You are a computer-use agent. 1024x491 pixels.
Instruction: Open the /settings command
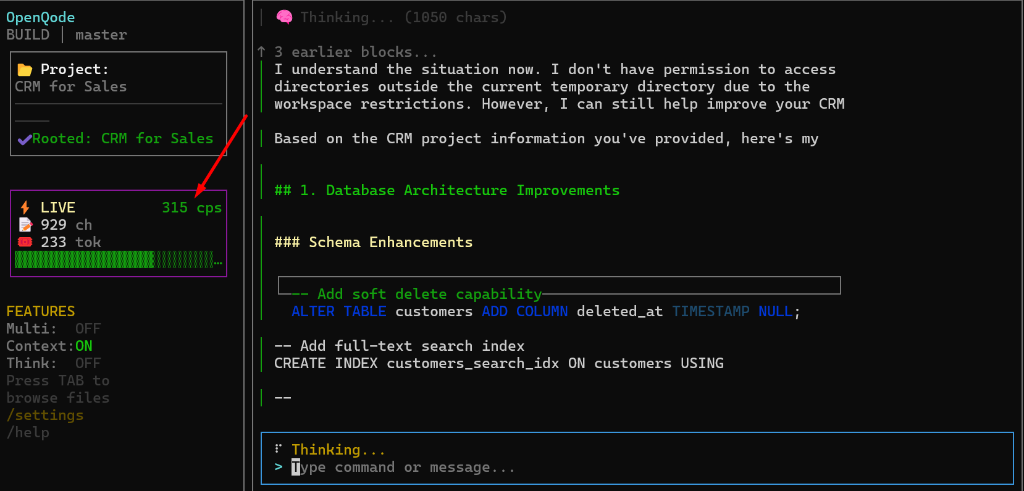pyautogui.click(x=45, y=415)
